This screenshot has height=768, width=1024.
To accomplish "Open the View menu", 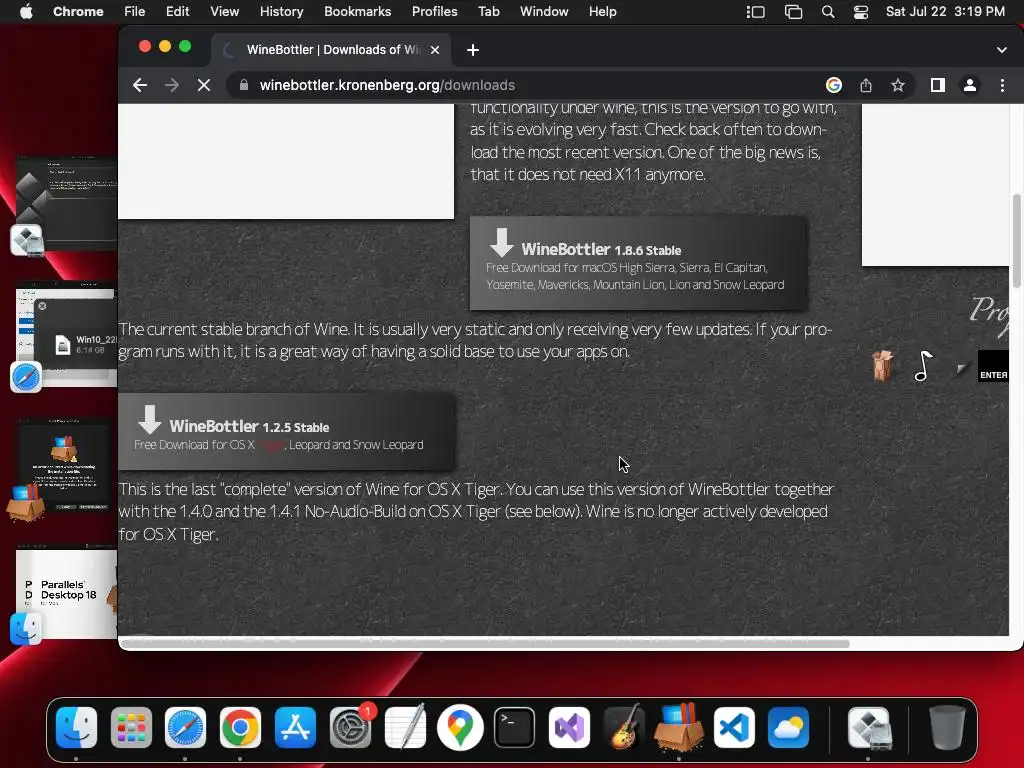I will tap(224, 12).
